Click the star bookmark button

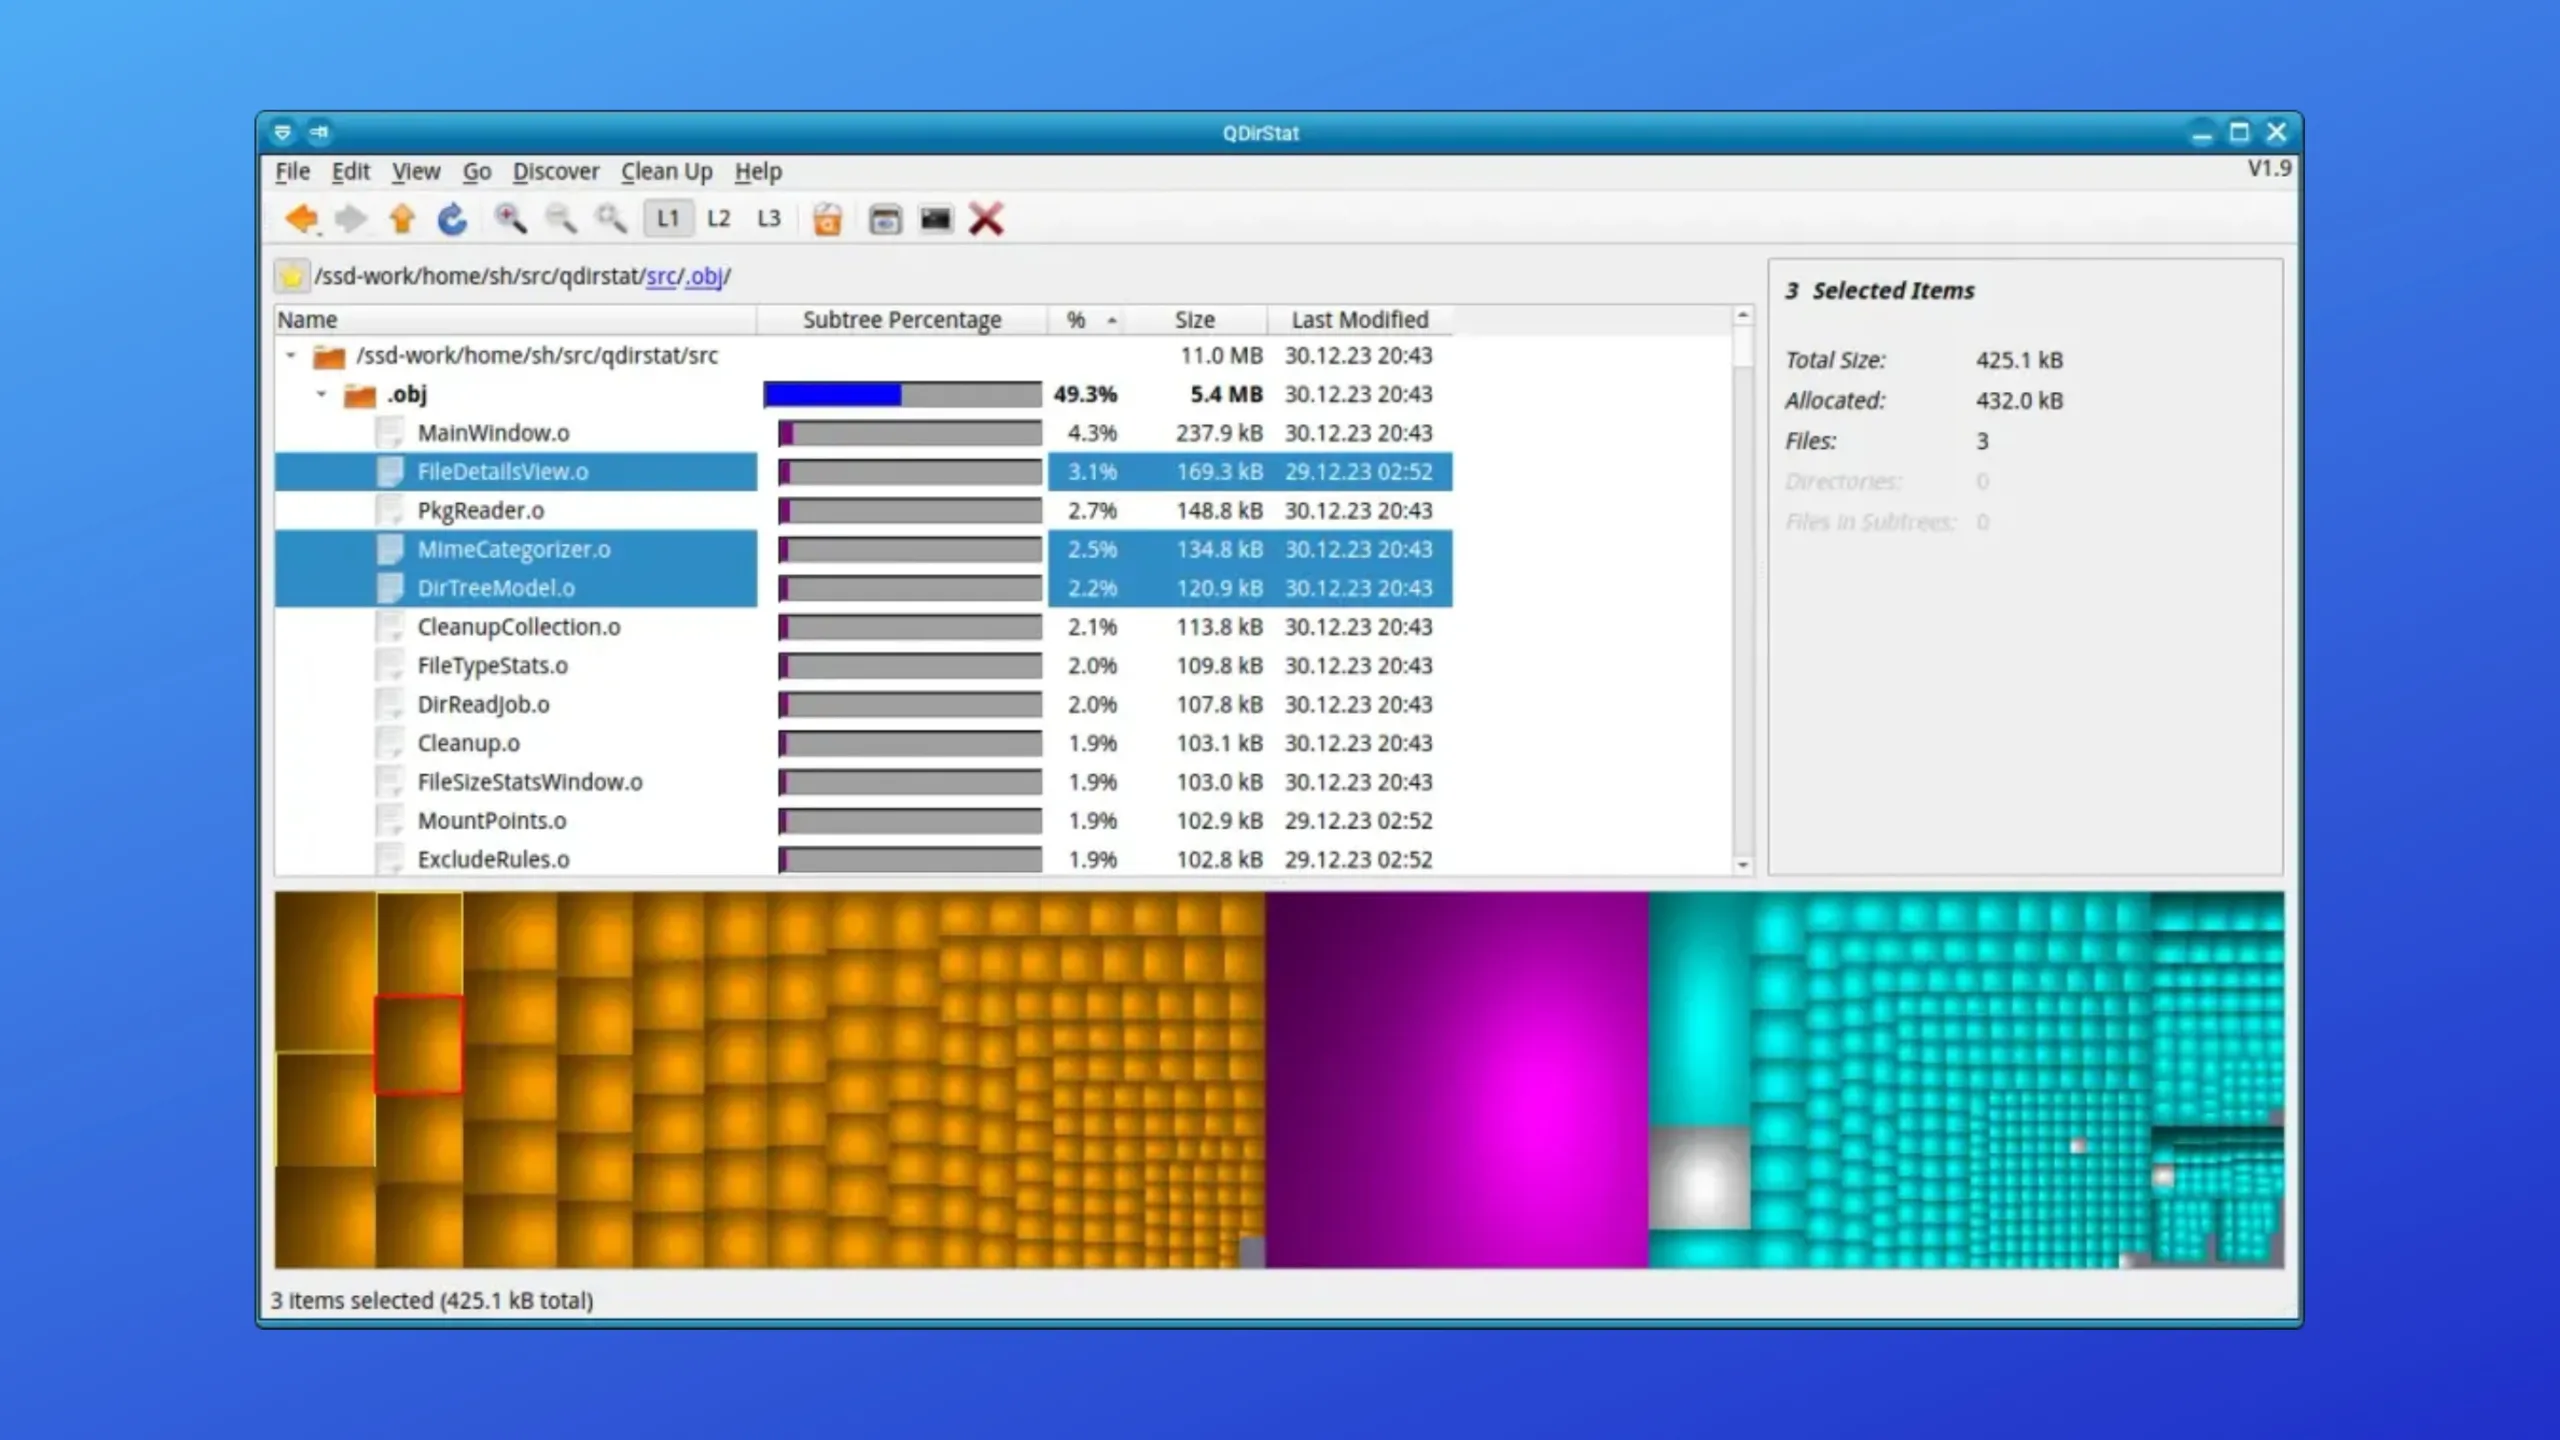point(291,276)
